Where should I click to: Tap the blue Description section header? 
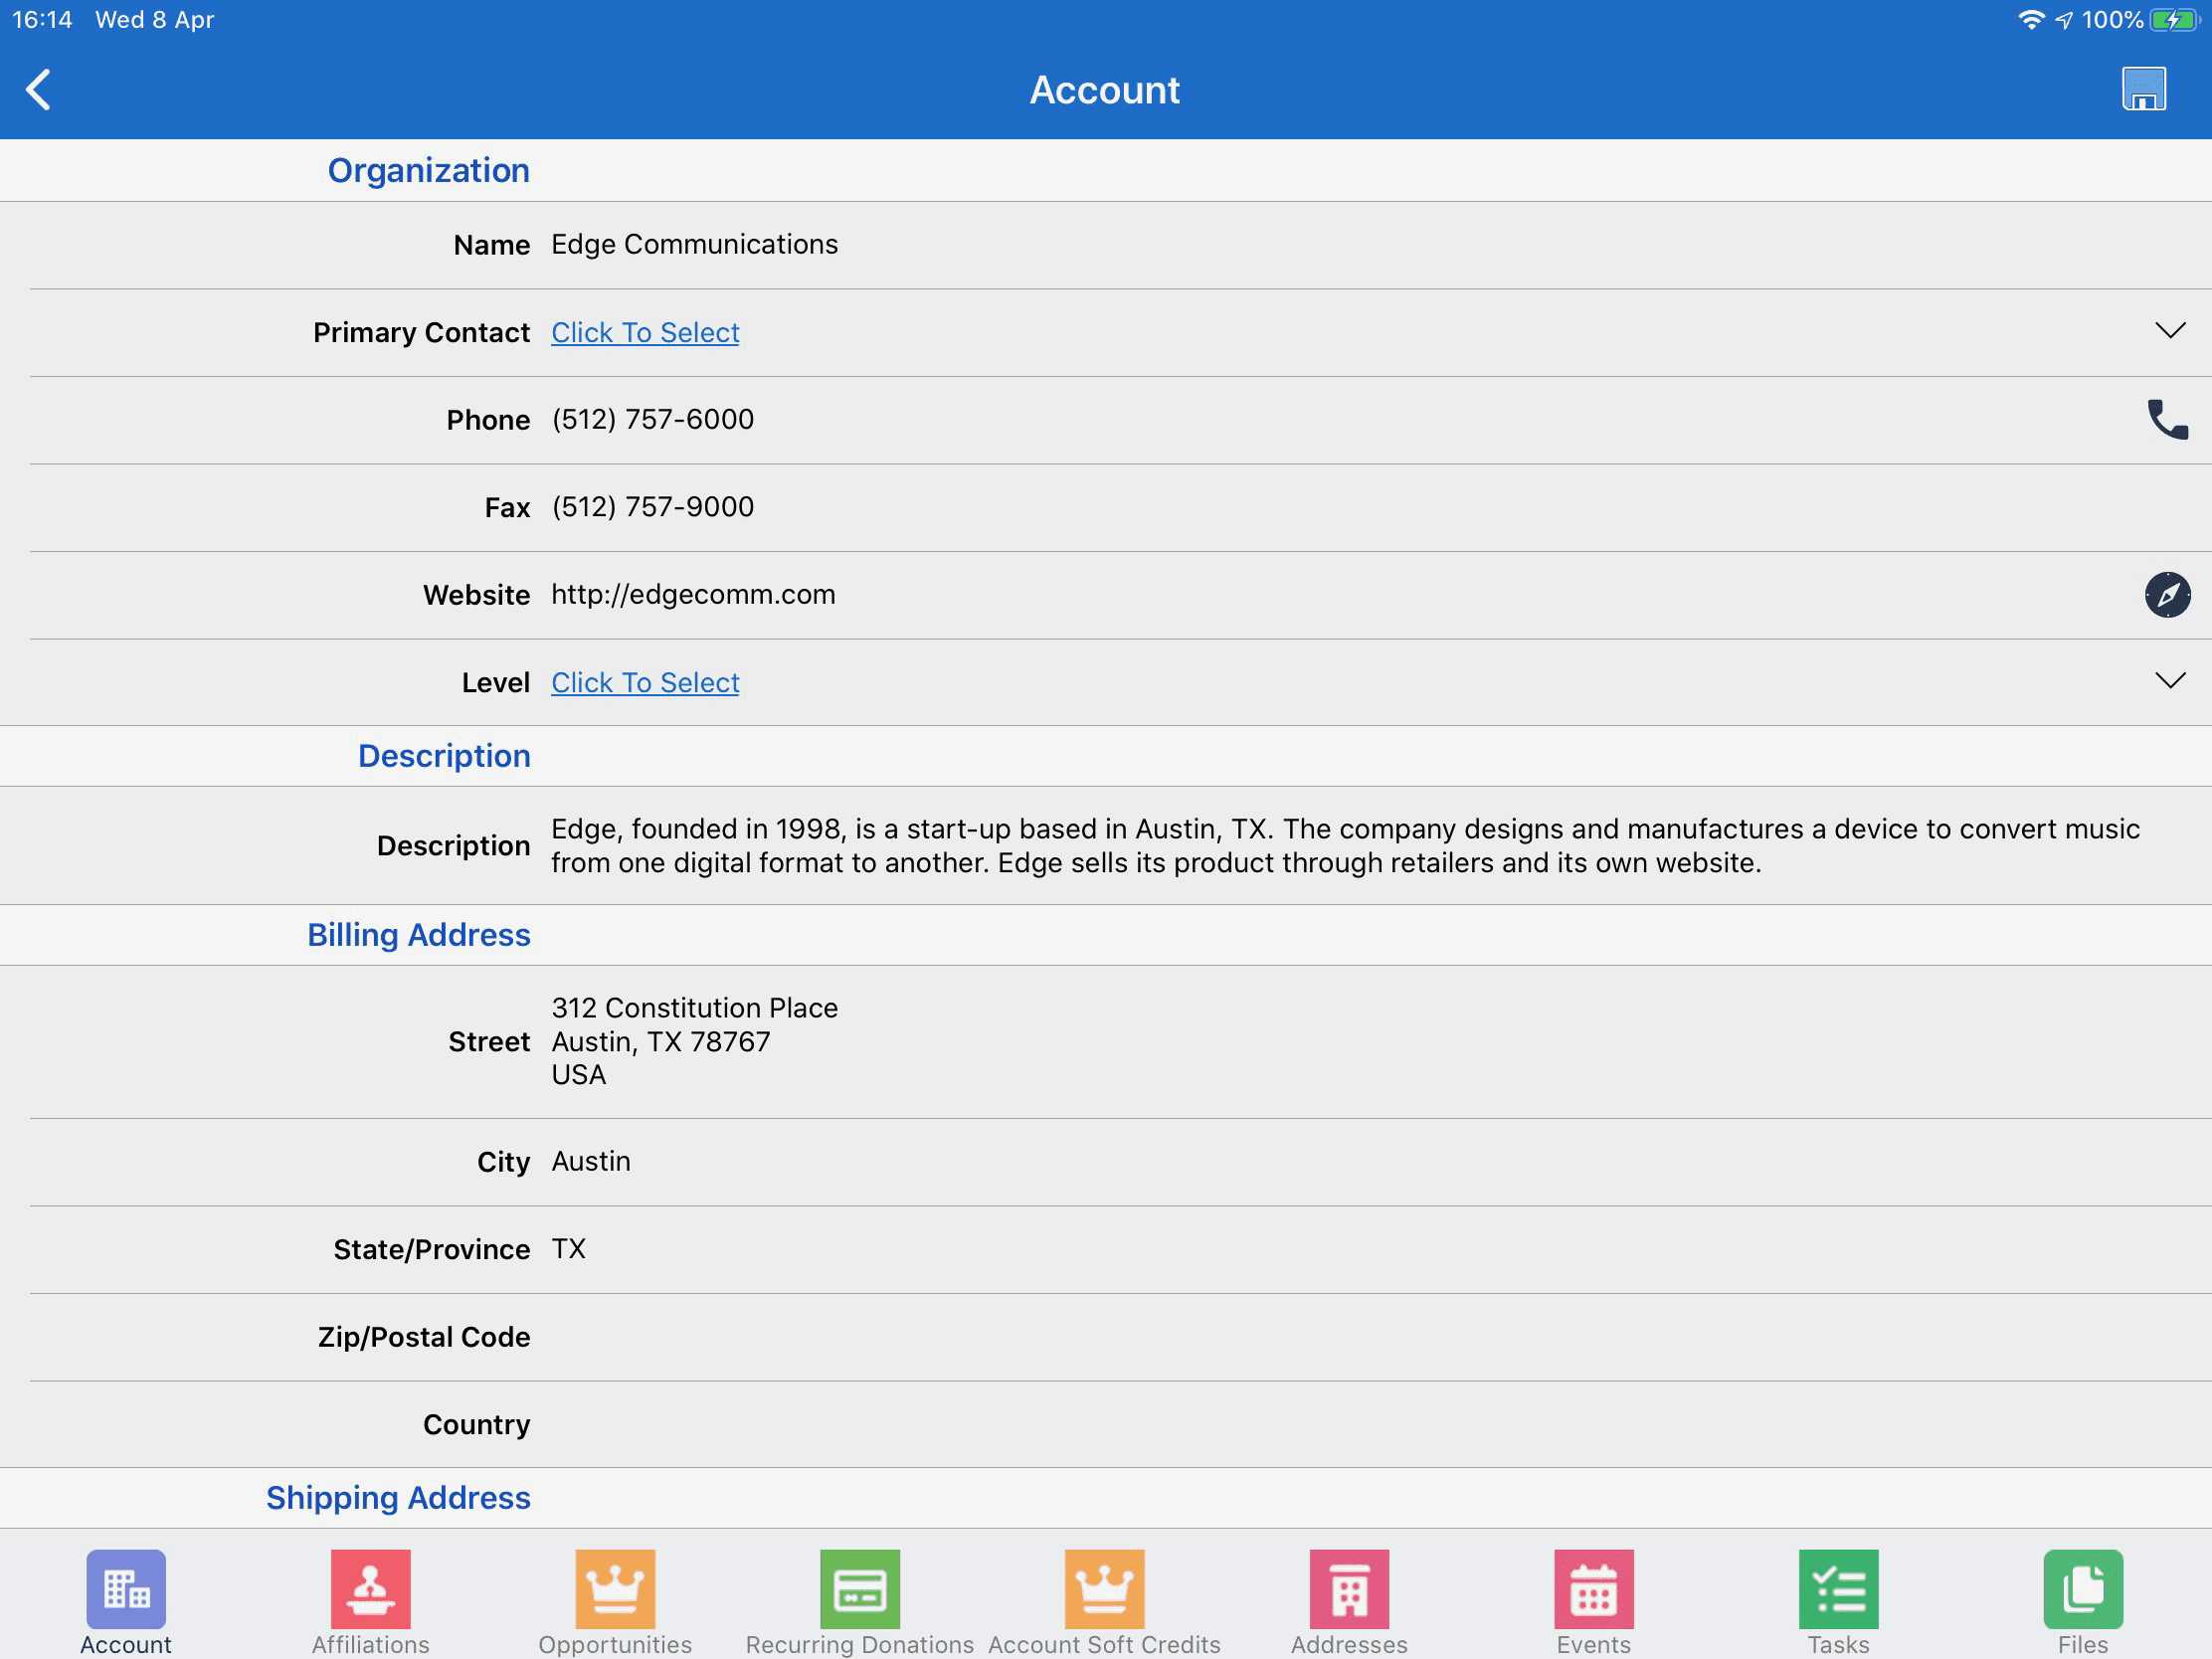pyautogui.click(x=444, y=756)
